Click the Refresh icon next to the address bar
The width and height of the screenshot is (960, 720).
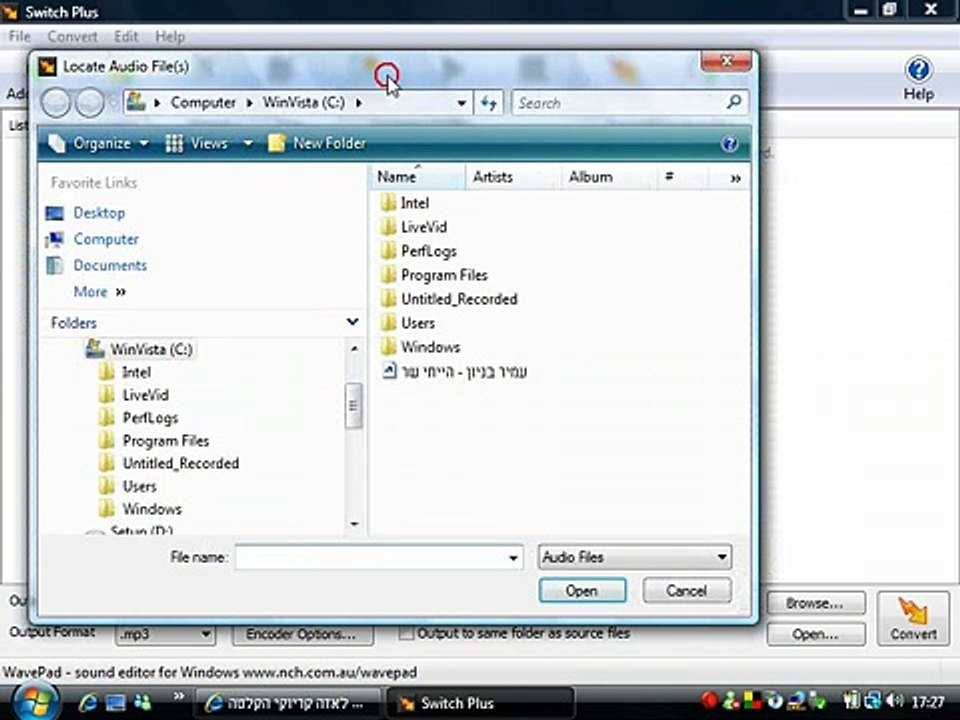coord(489,103)
